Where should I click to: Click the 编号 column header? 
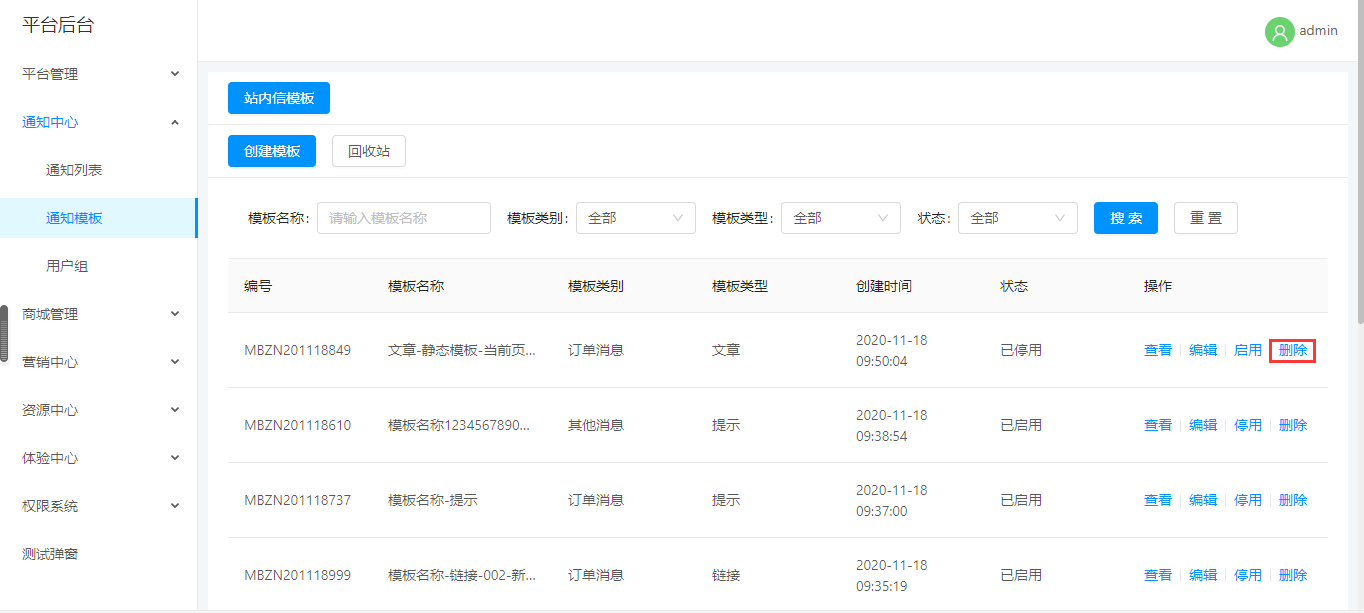[x=258, y=286]
